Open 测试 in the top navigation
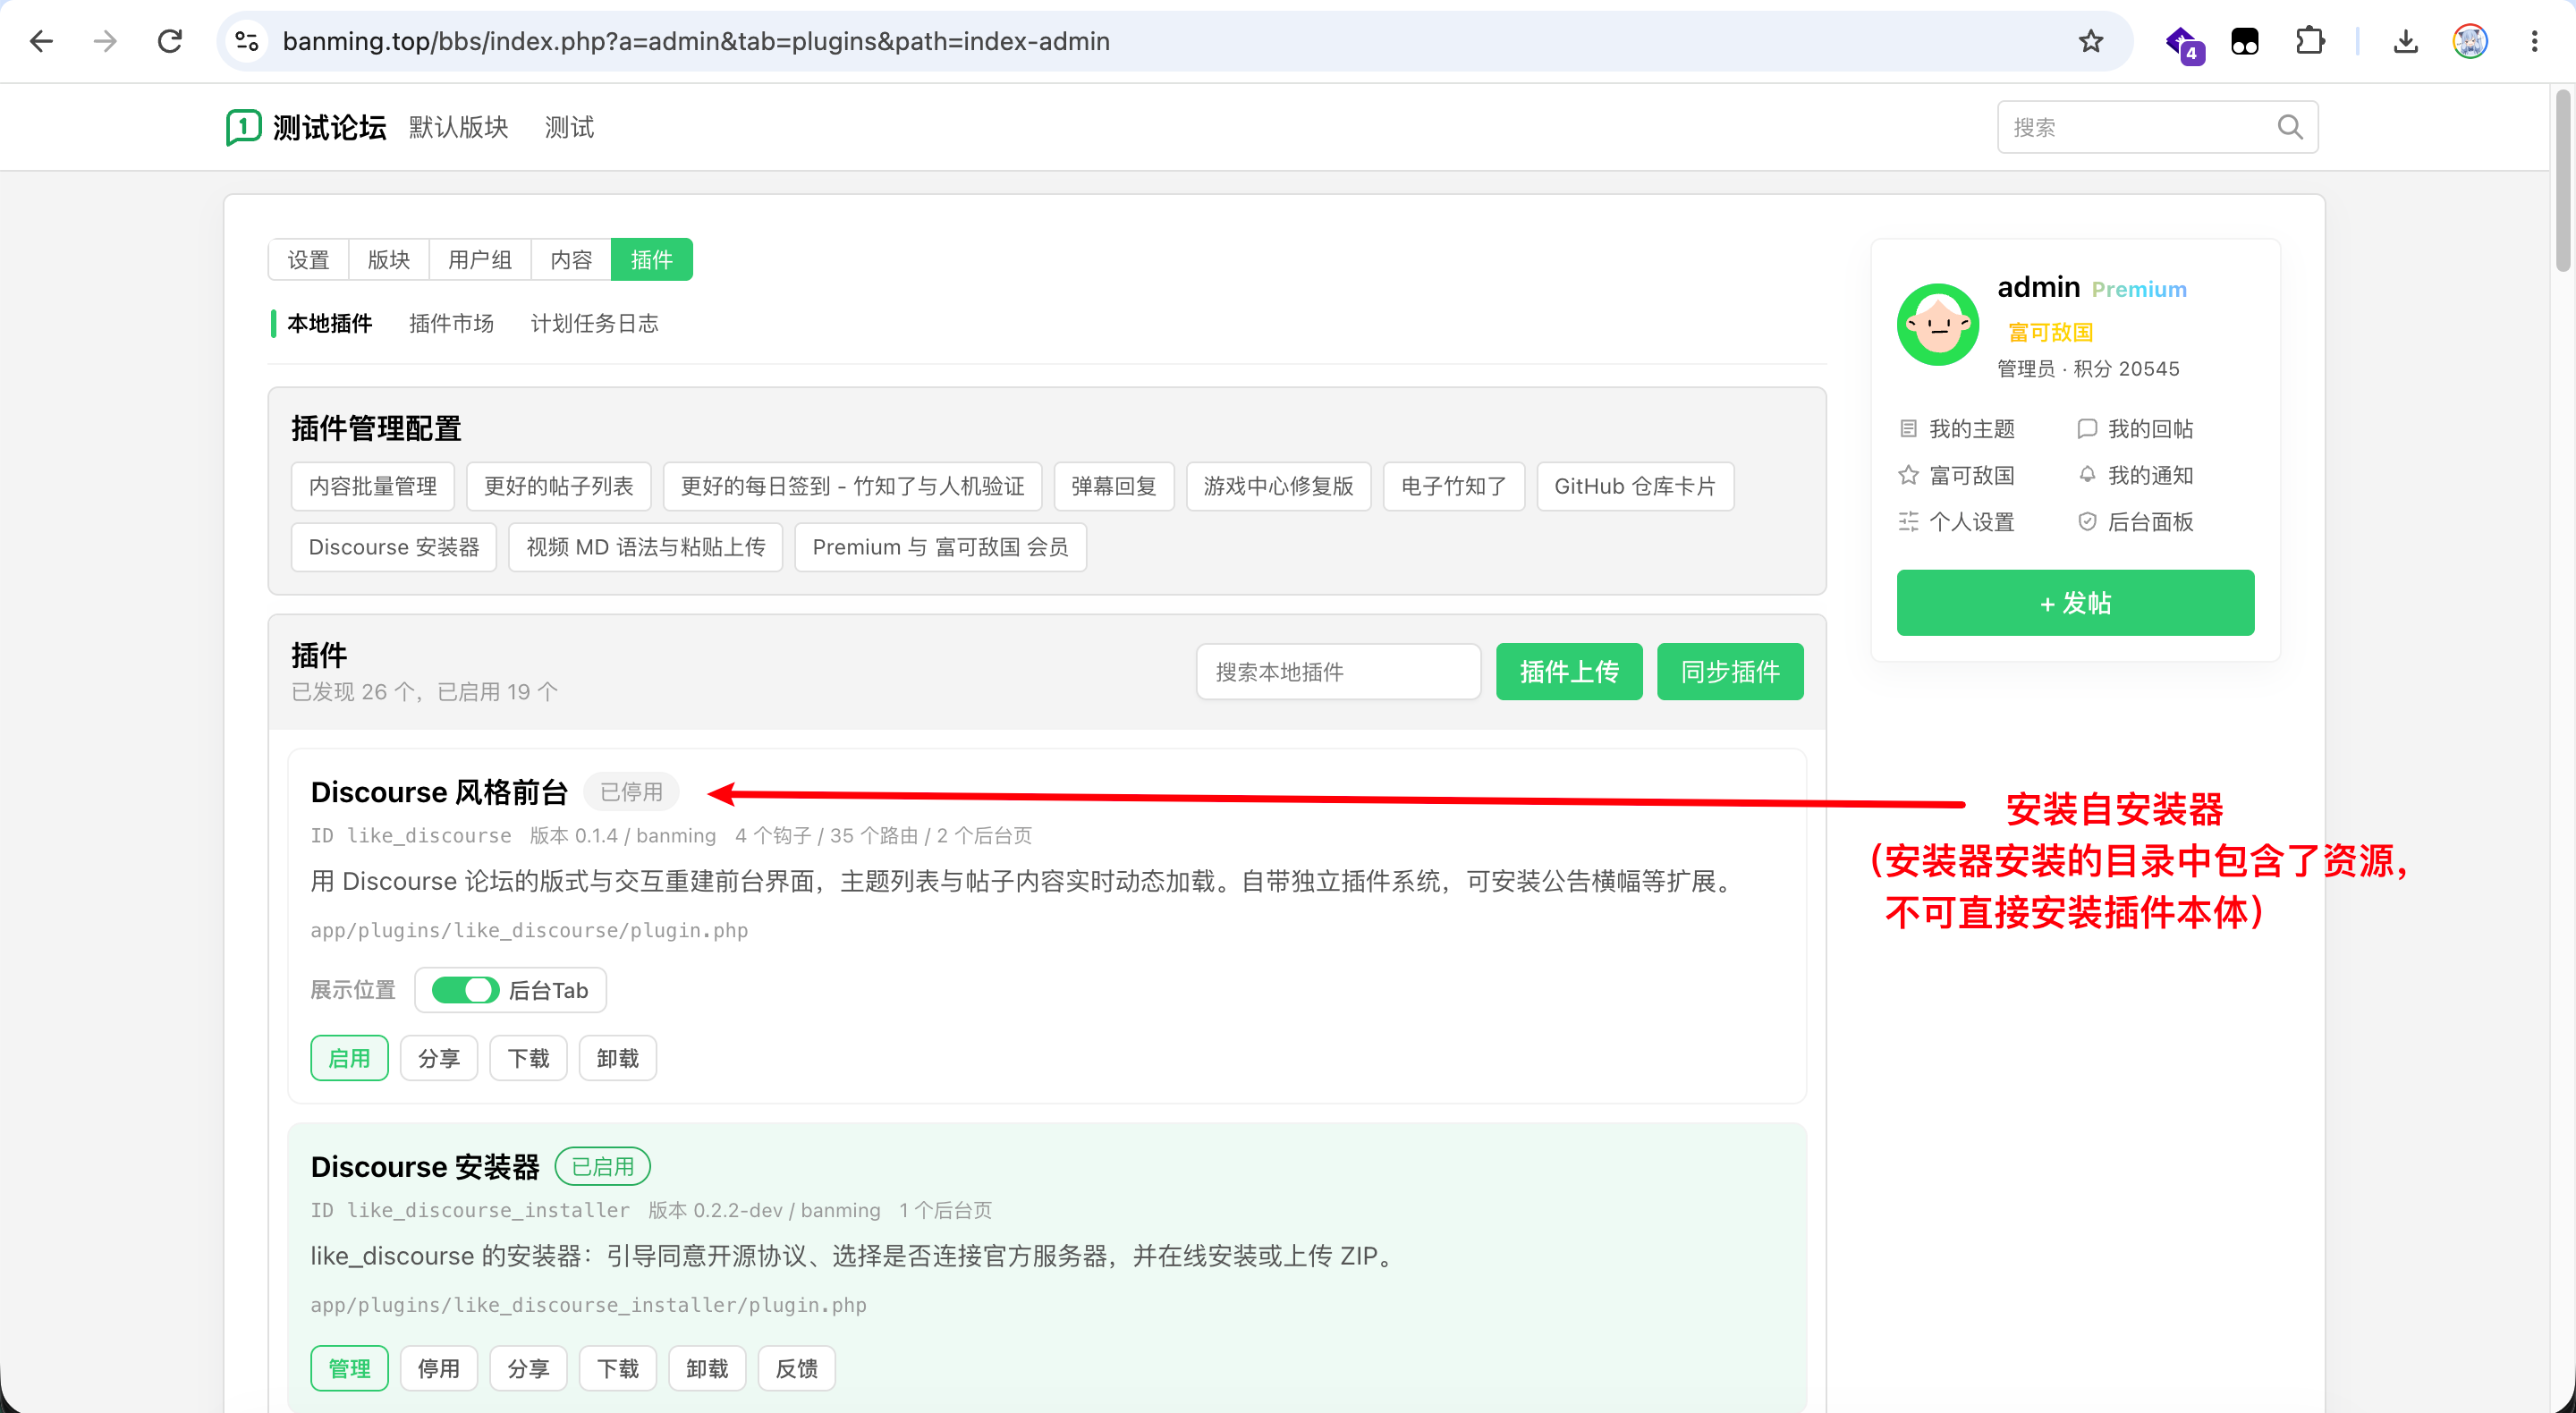The width and height of the screenshot is (2576, 1413). (x=569, y=127)
